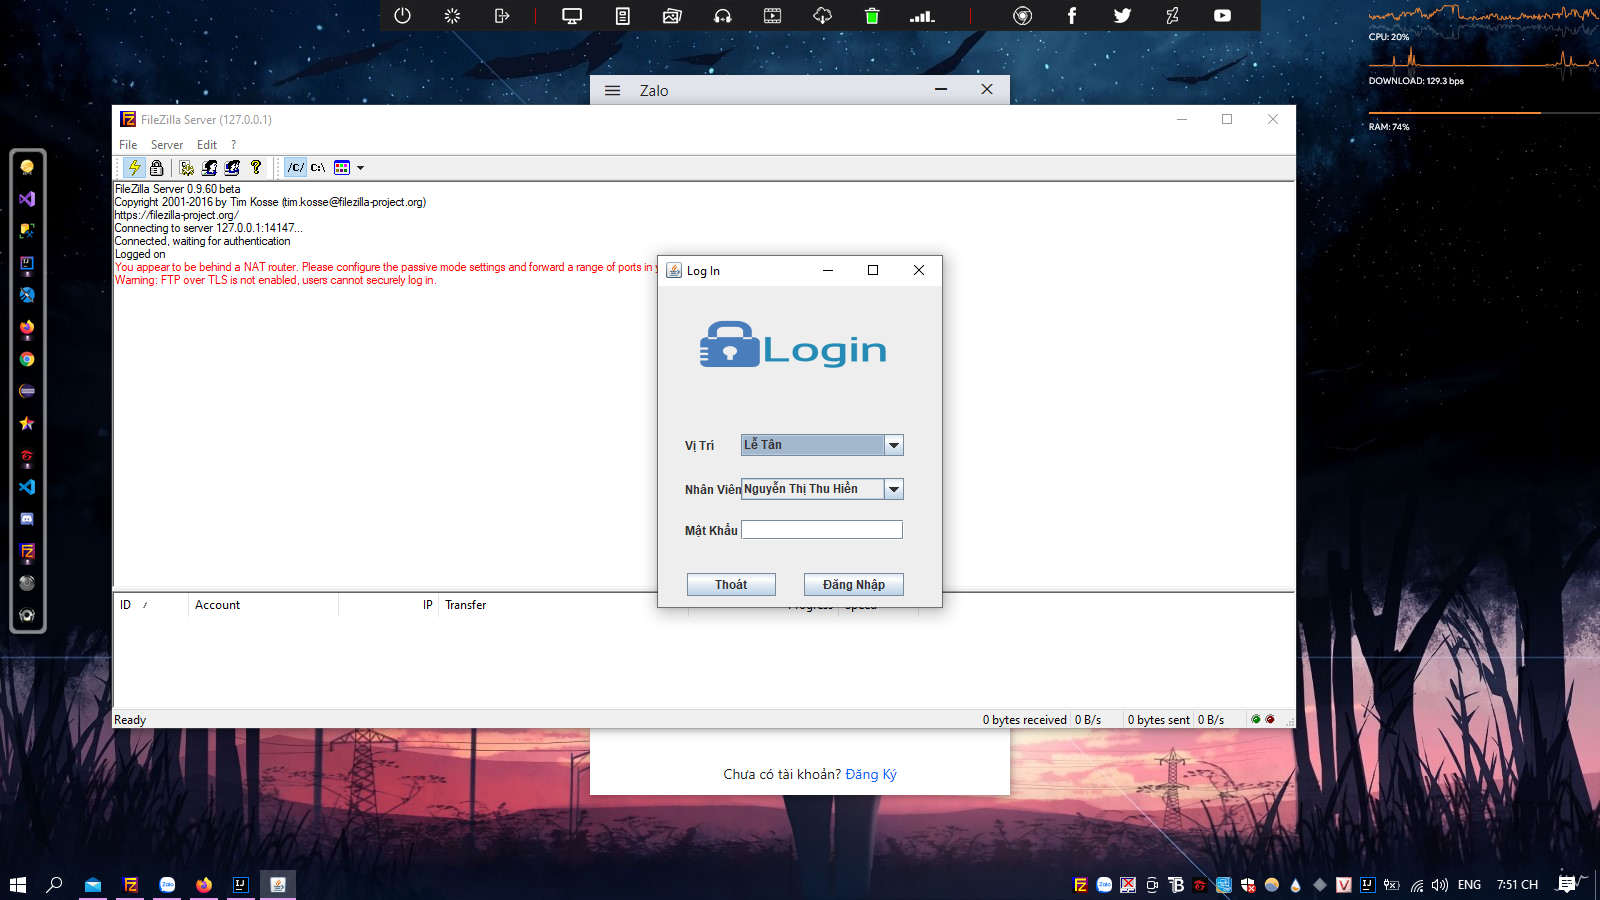The height and width of the screenshot is (900, 1600).
Task: Open server settings icon in FileZilla toolbar
Action: (x=187, y=167)
